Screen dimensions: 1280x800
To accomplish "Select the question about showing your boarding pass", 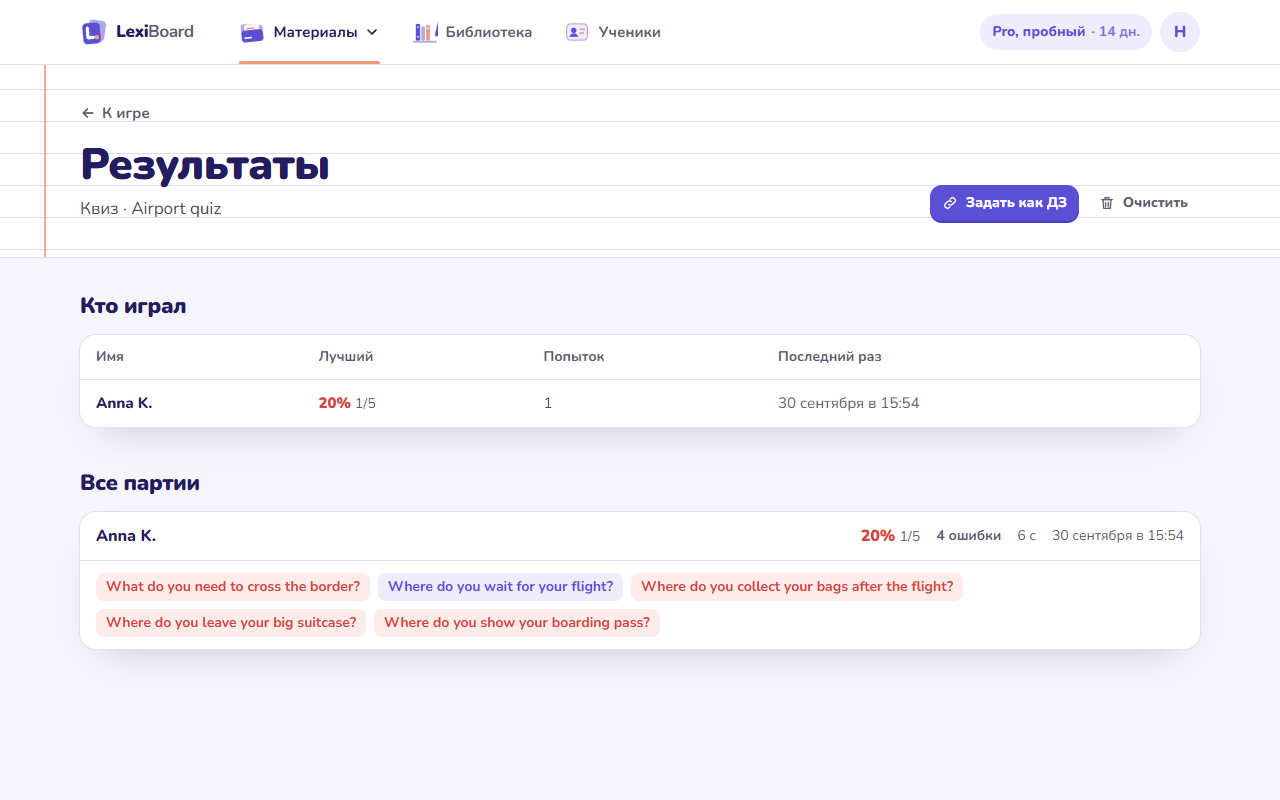I will [x=517, y=623].
